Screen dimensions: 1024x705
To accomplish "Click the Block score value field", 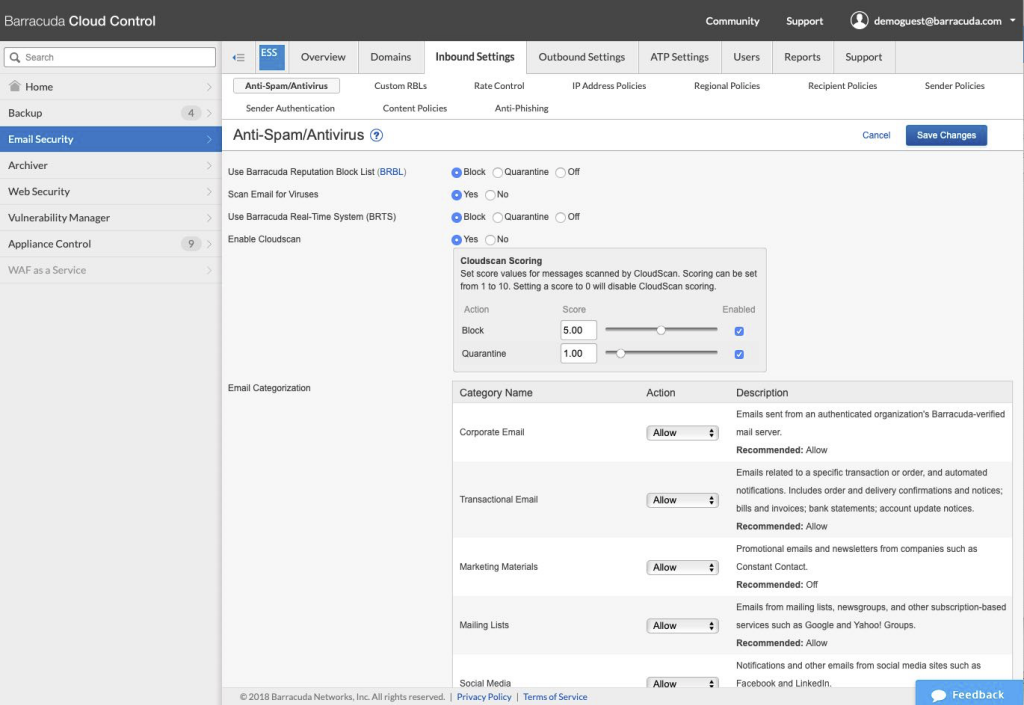I will (578, 330).
